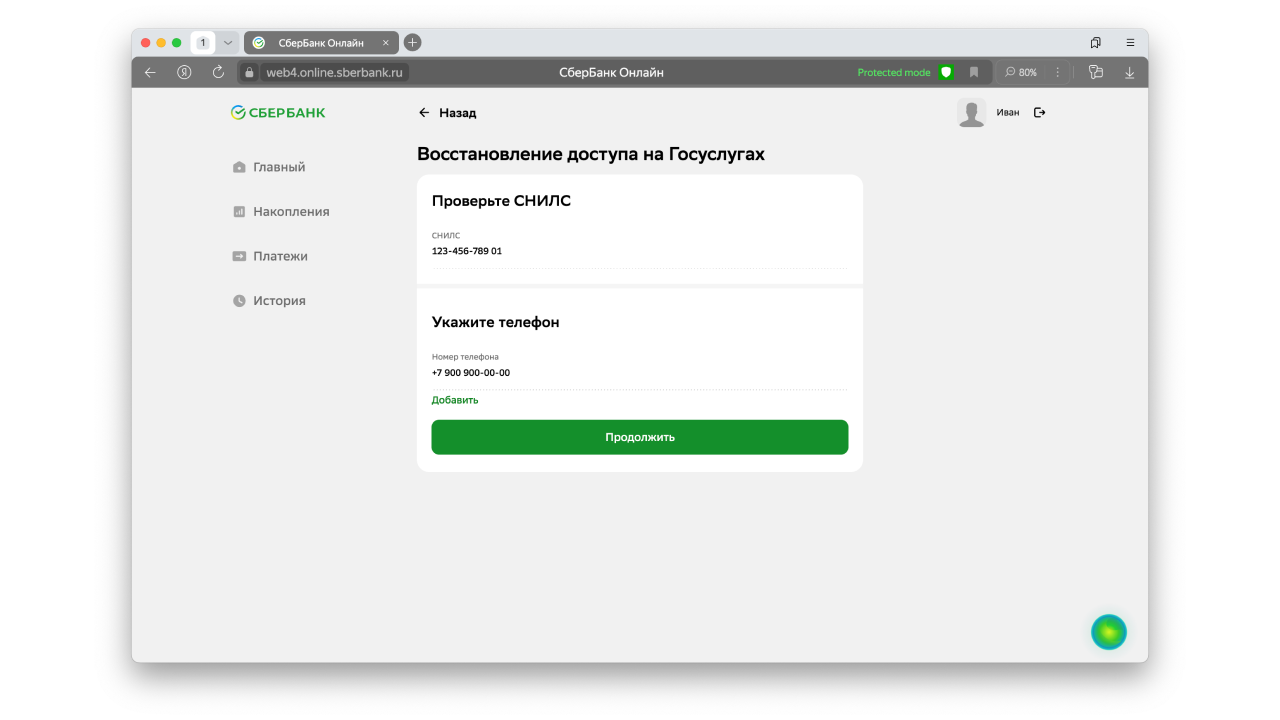Image resolution: width=1280 pixels, height=720 pixels.
Task: Bookmark the page with the flag icon
Action: pyautogui.click(x=974, y=72)
